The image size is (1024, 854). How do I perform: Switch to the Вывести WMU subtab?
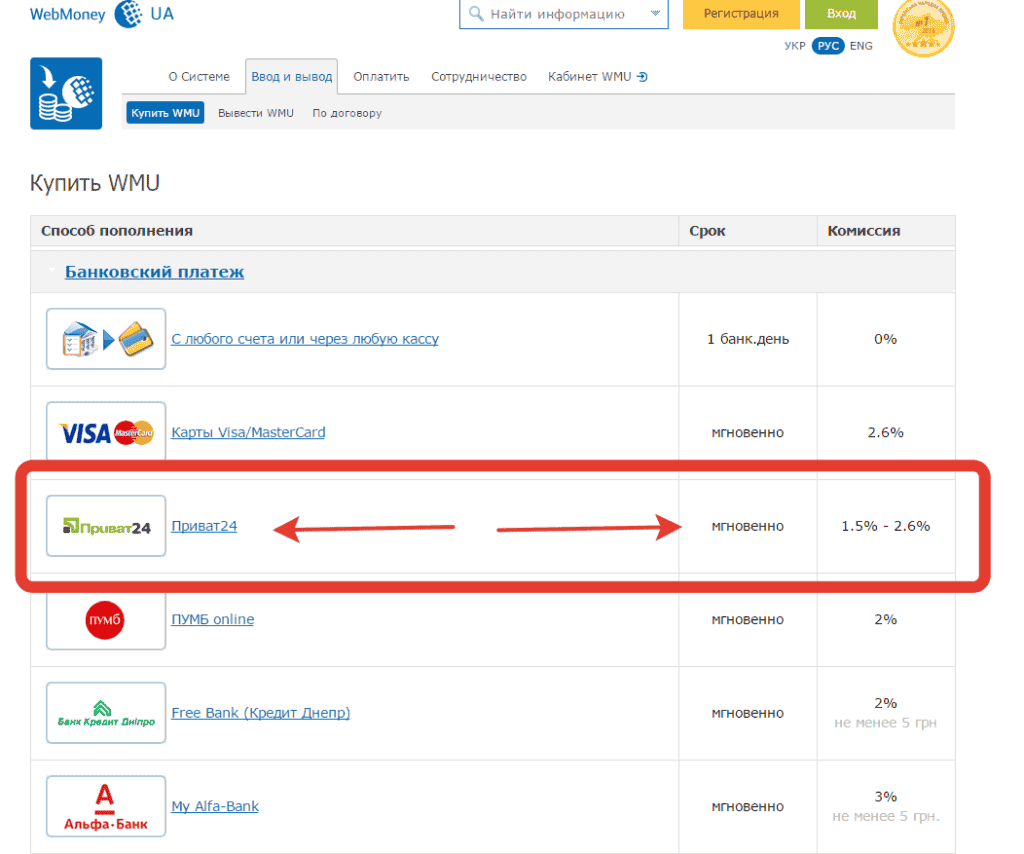pyautogui.click(x=256, y=113)
